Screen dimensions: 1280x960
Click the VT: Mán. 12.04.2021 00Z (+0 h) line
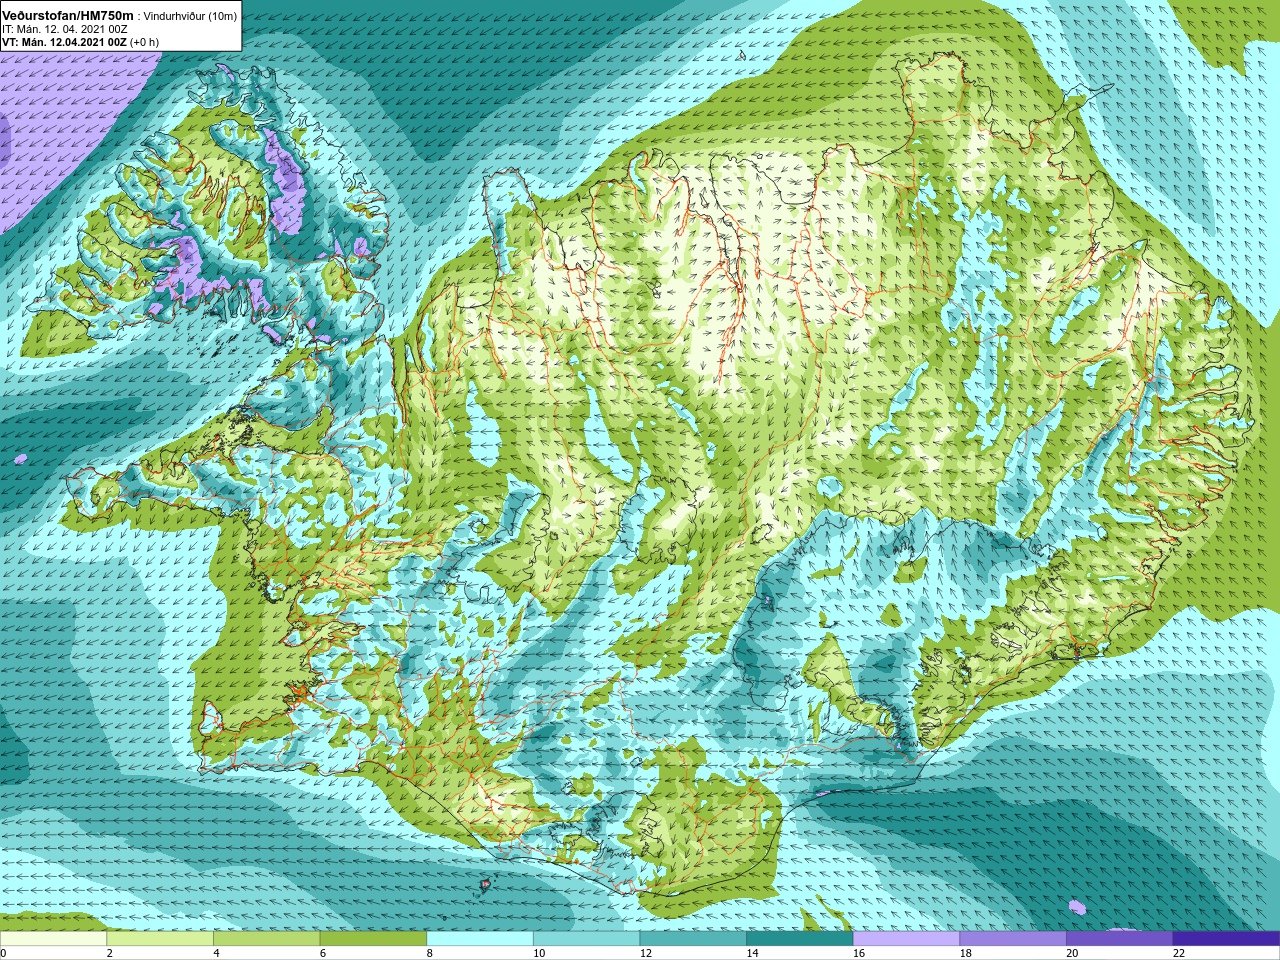coord(80,42)
